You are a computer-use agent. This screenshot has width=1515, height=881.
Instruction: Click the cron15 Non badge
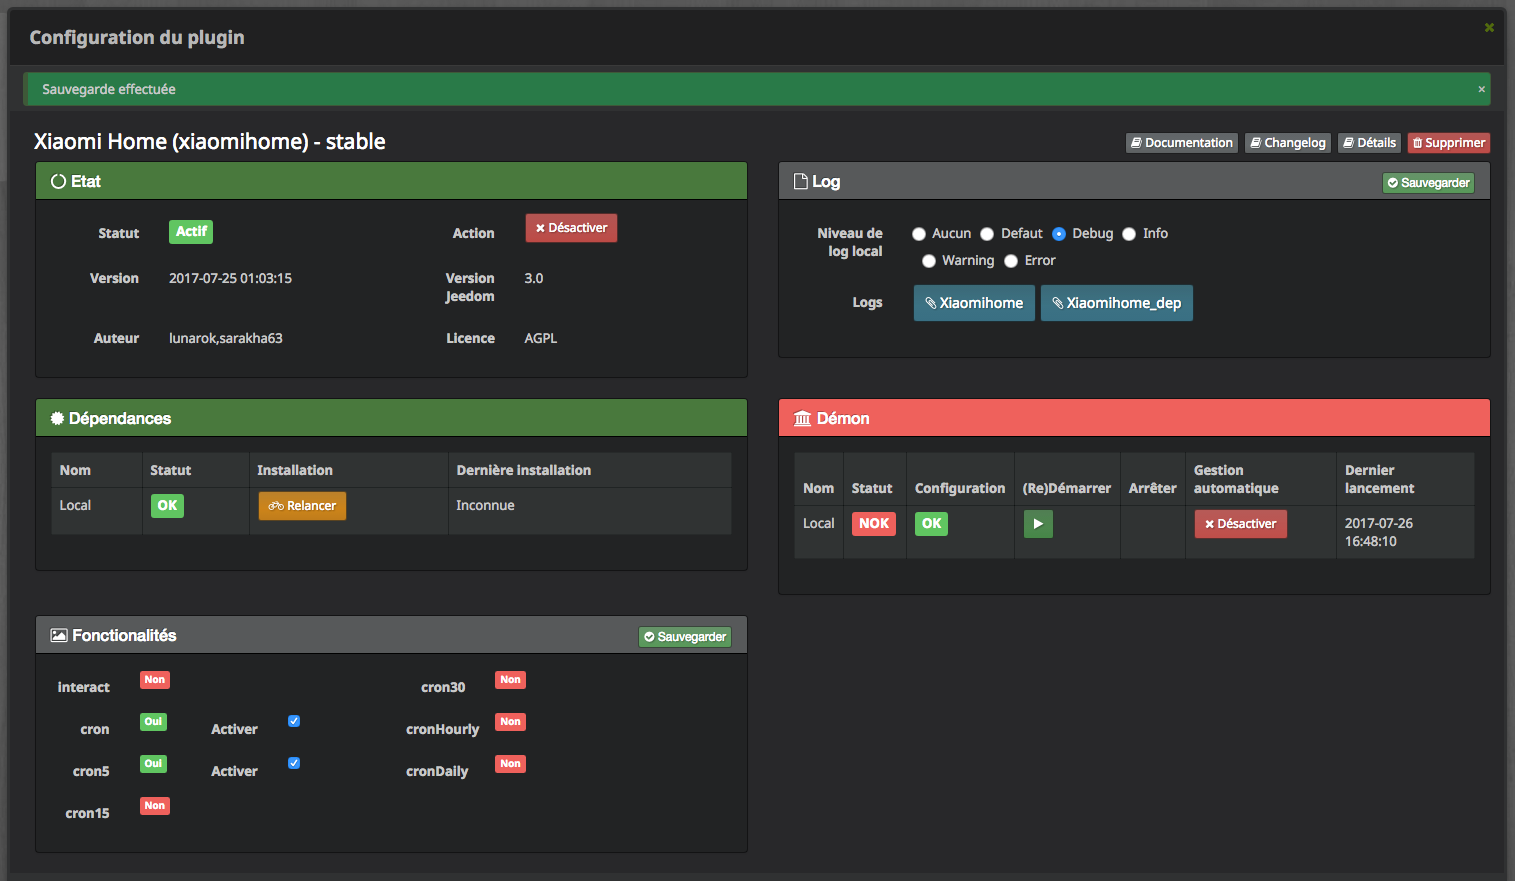click(x=155, y=806)
